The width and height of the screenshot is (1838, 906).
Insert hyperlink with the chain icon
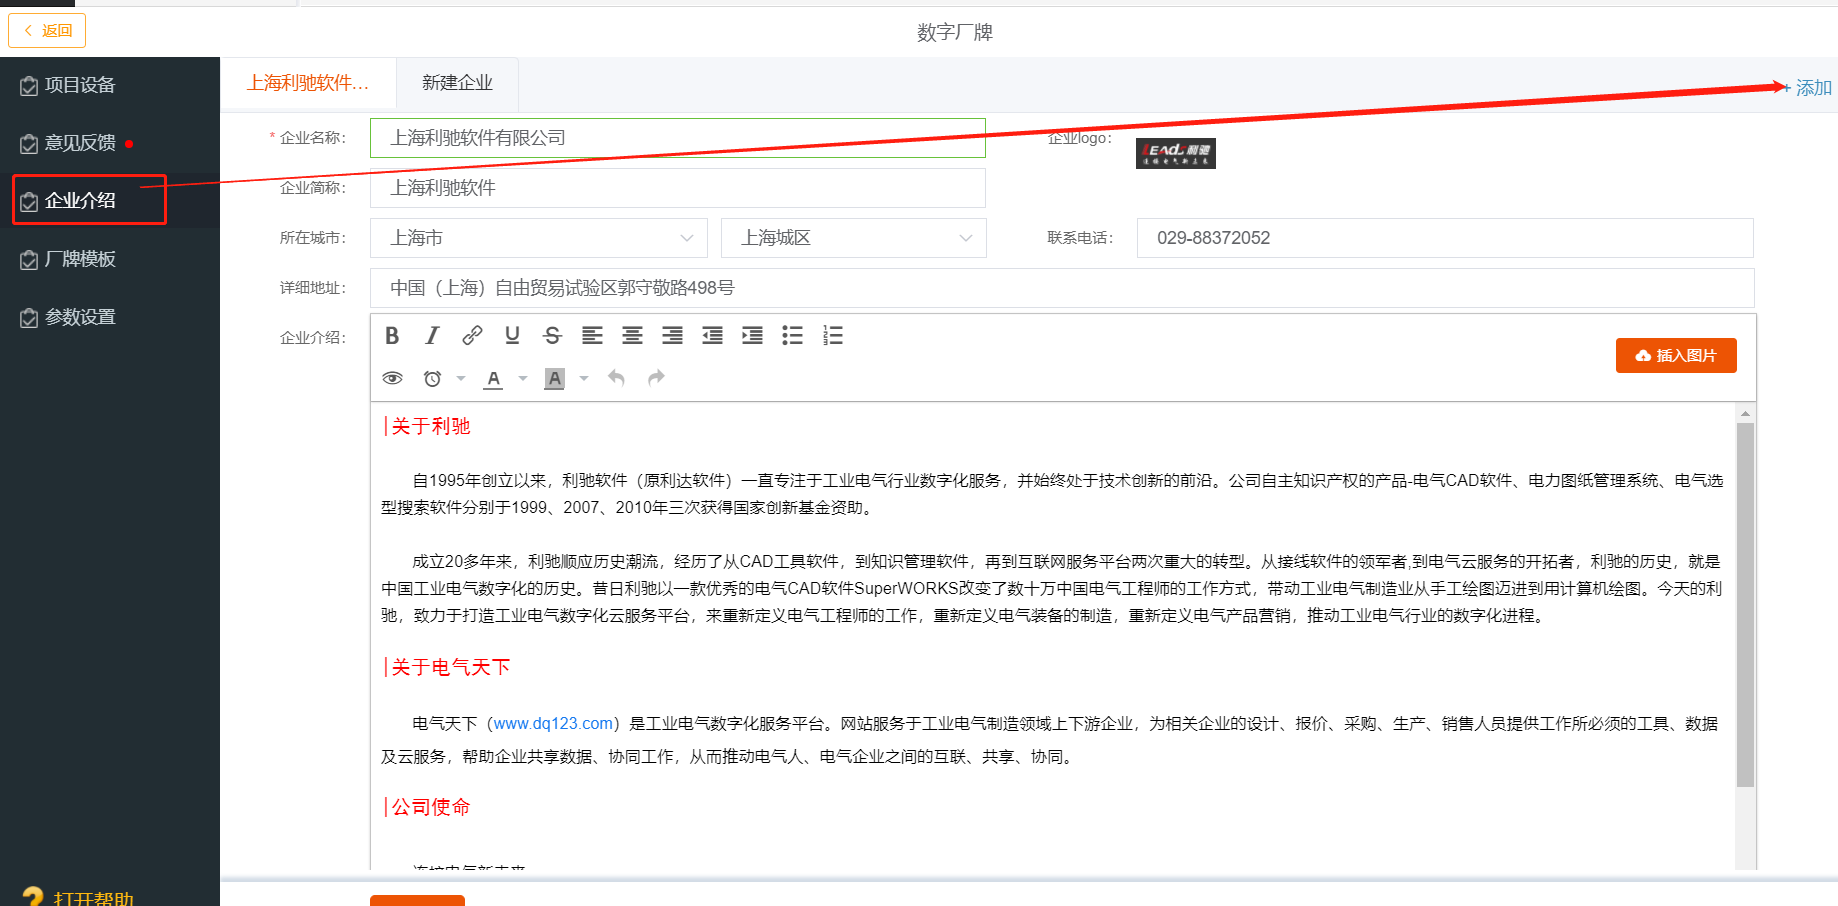coord(472,336)
